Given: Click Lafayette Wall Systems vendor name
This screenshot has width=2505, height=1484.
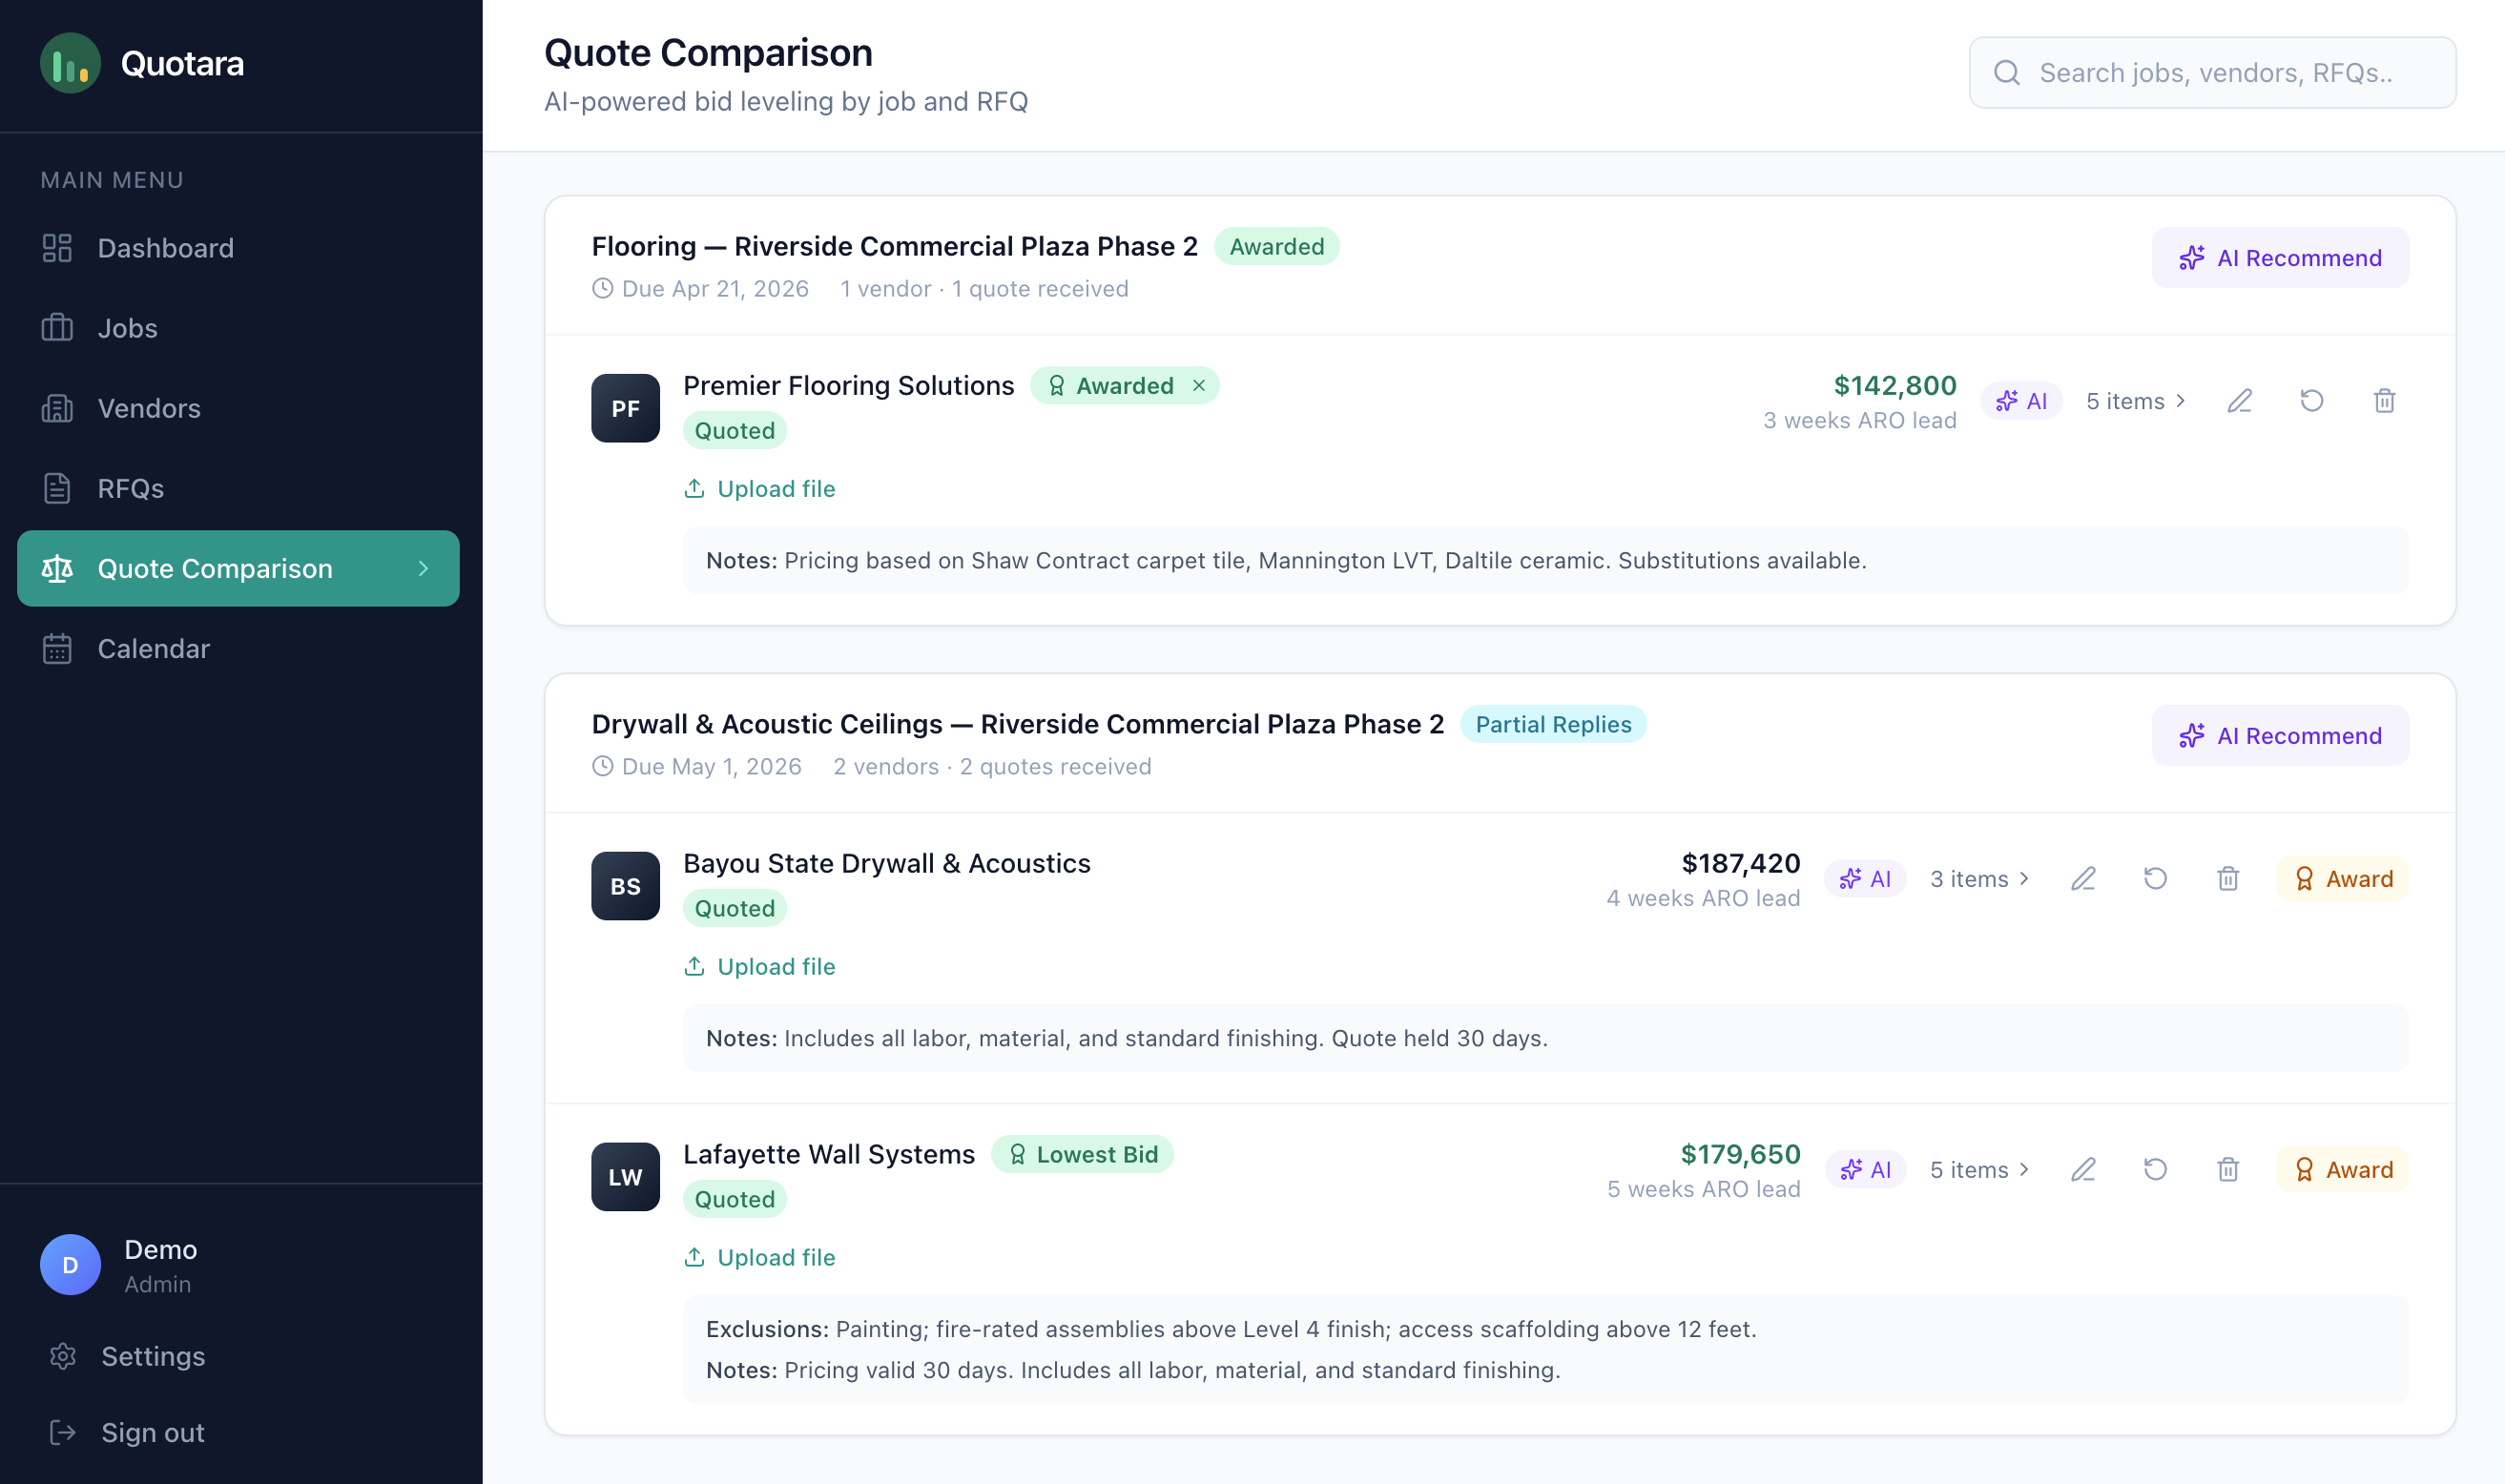Looking at the screenshot, I should (828, 1154).
